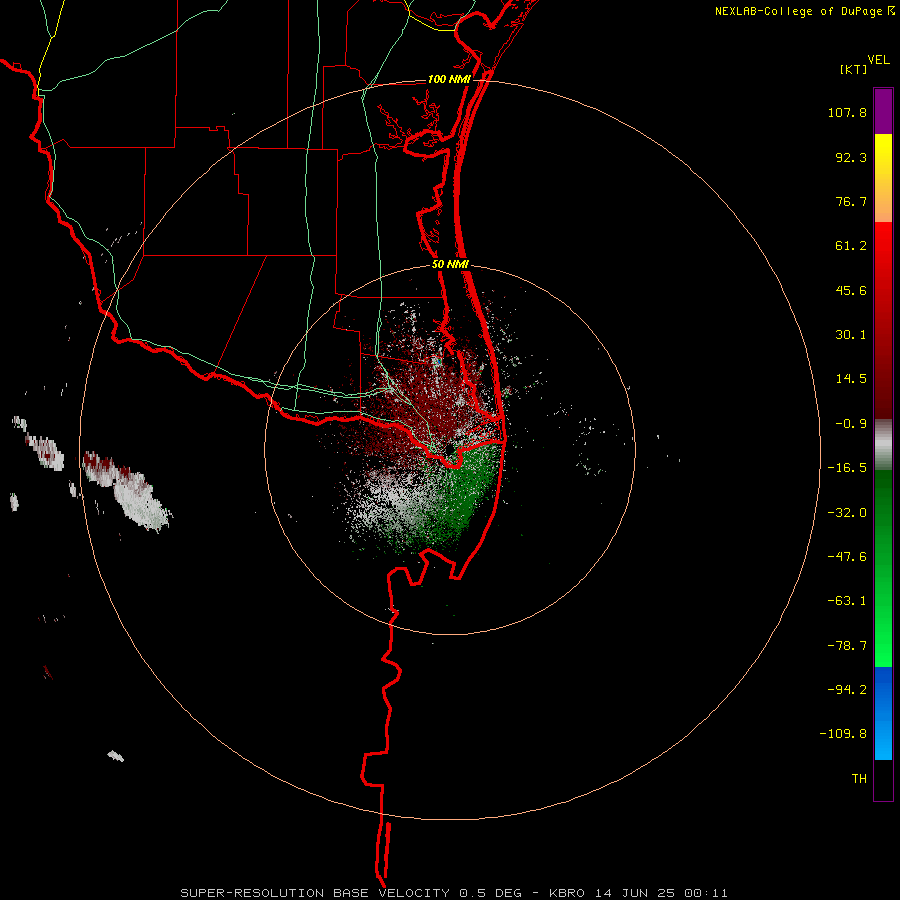Click the [KT] units label

854,69
